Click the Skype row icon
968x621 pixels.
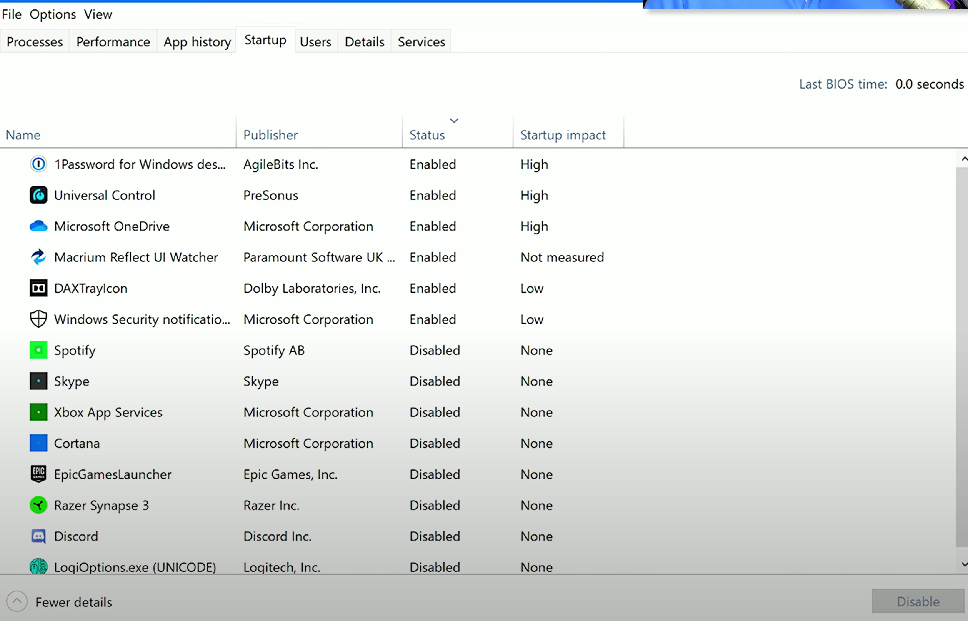[38, 381]
